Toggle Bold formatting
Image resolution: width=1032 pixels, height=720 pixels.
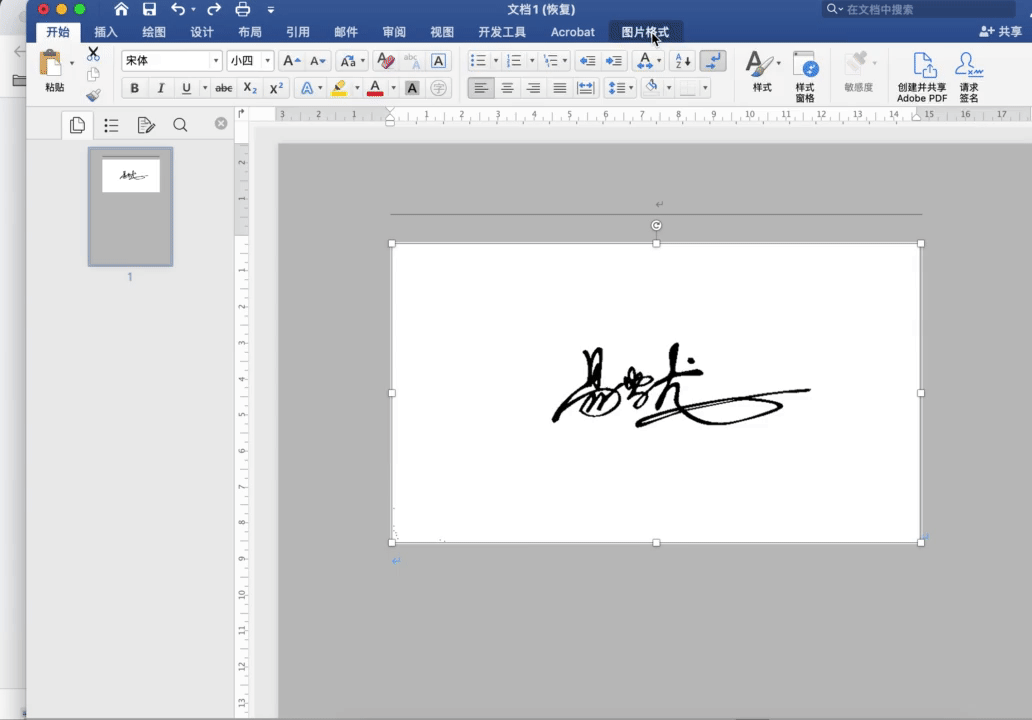point(135,88)
